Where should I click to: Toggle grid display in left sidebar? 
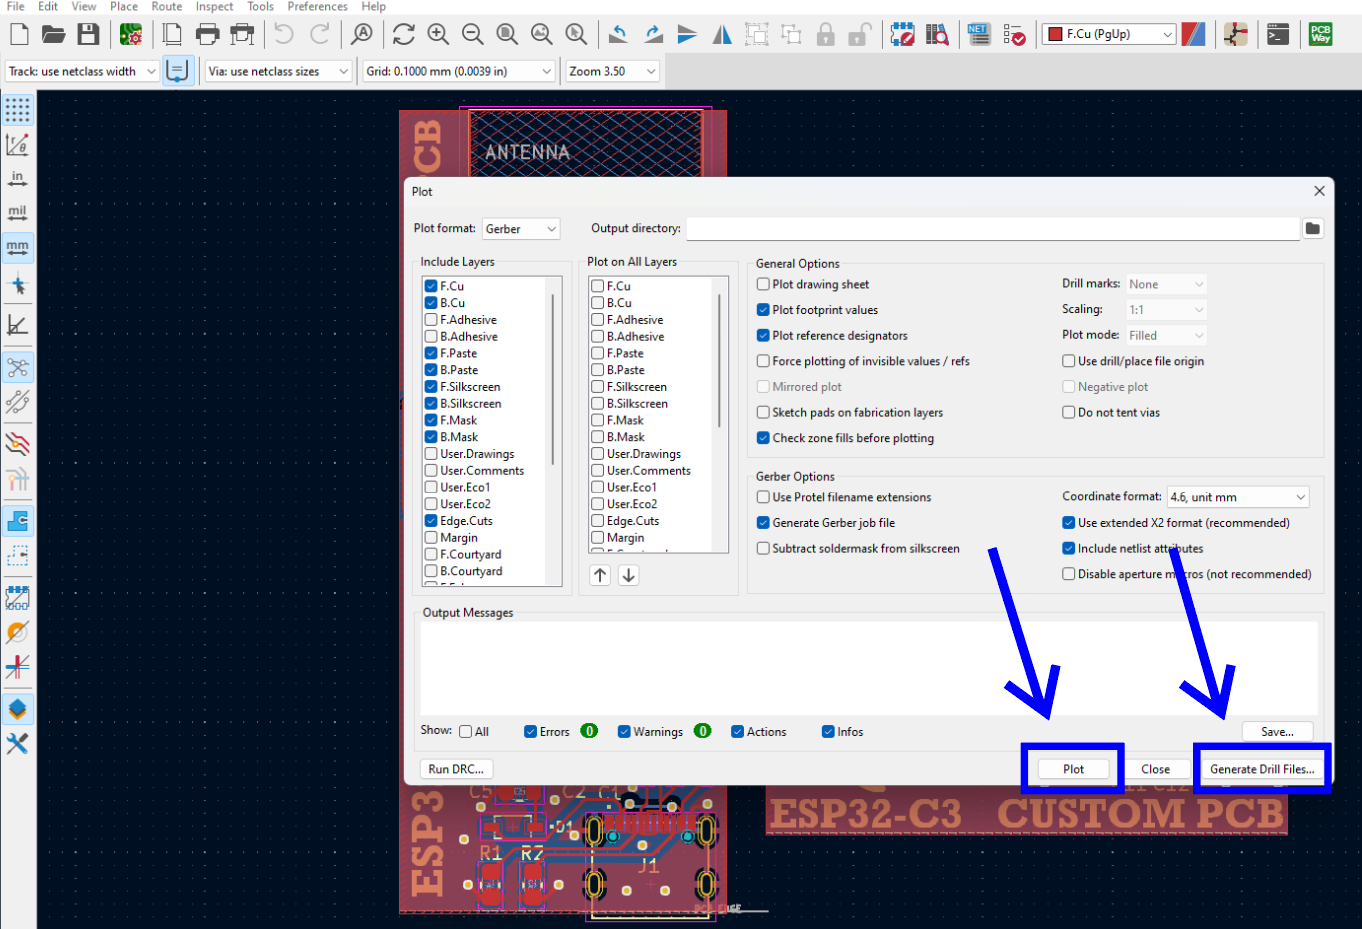(x=18, y=110)
